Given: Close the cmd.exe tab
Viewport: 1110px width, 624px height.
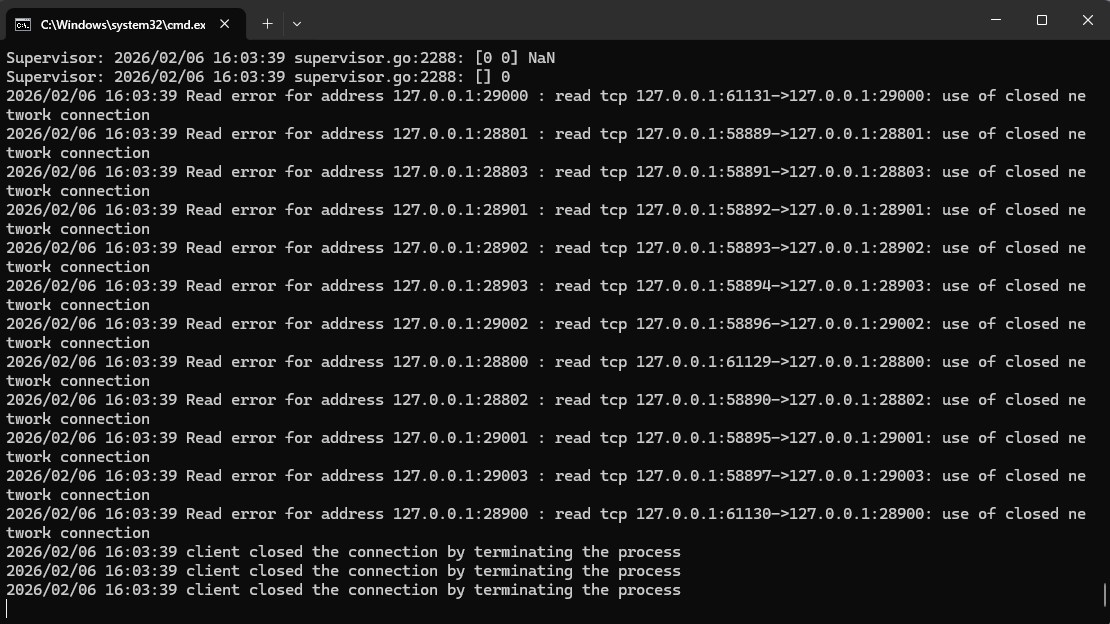Looking at the screenshot, I should click(225, 24).
